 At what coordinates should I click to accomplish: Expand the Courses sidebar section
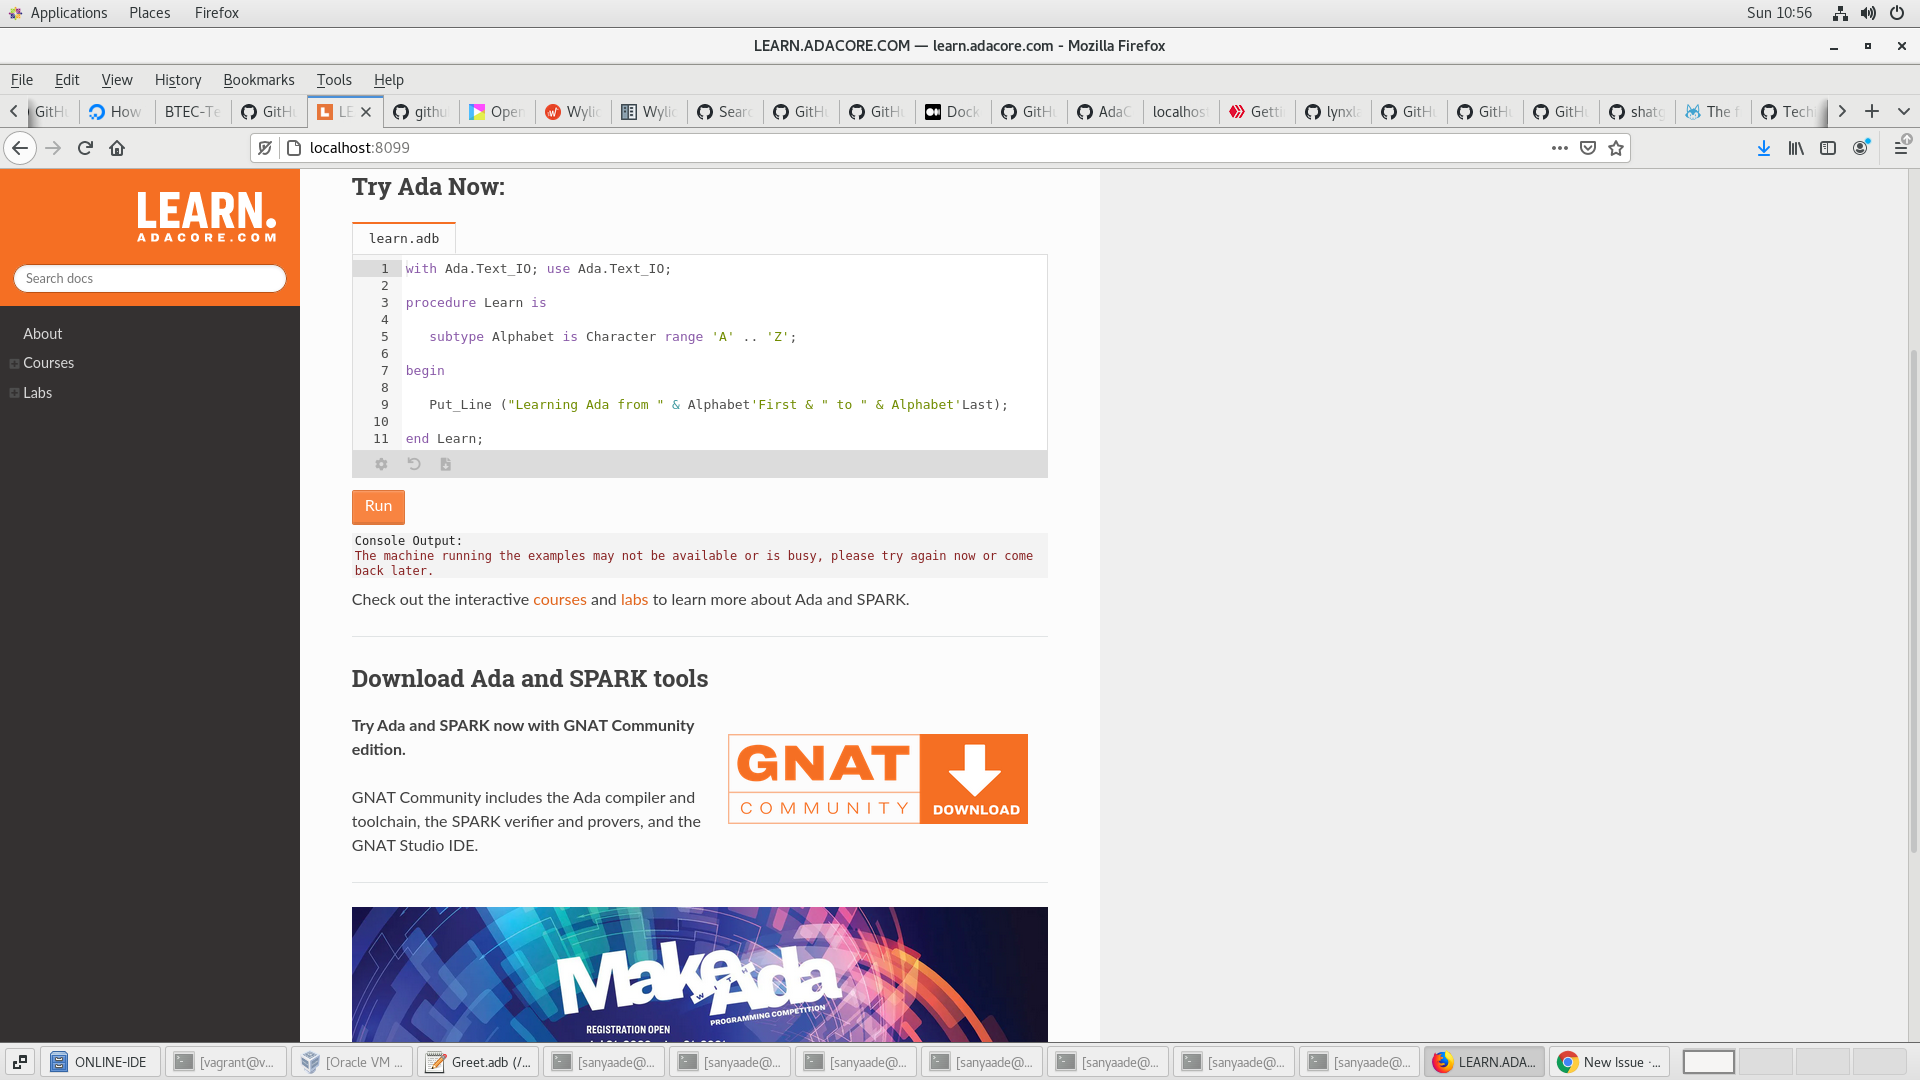click(14, 363)
